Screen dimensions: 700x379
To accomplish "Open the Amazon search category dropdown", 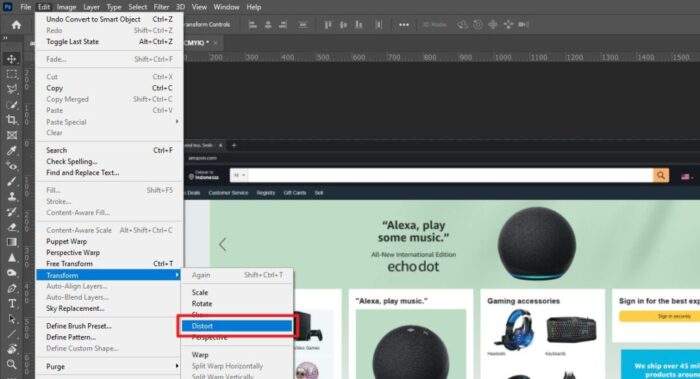I will (239, 175).
